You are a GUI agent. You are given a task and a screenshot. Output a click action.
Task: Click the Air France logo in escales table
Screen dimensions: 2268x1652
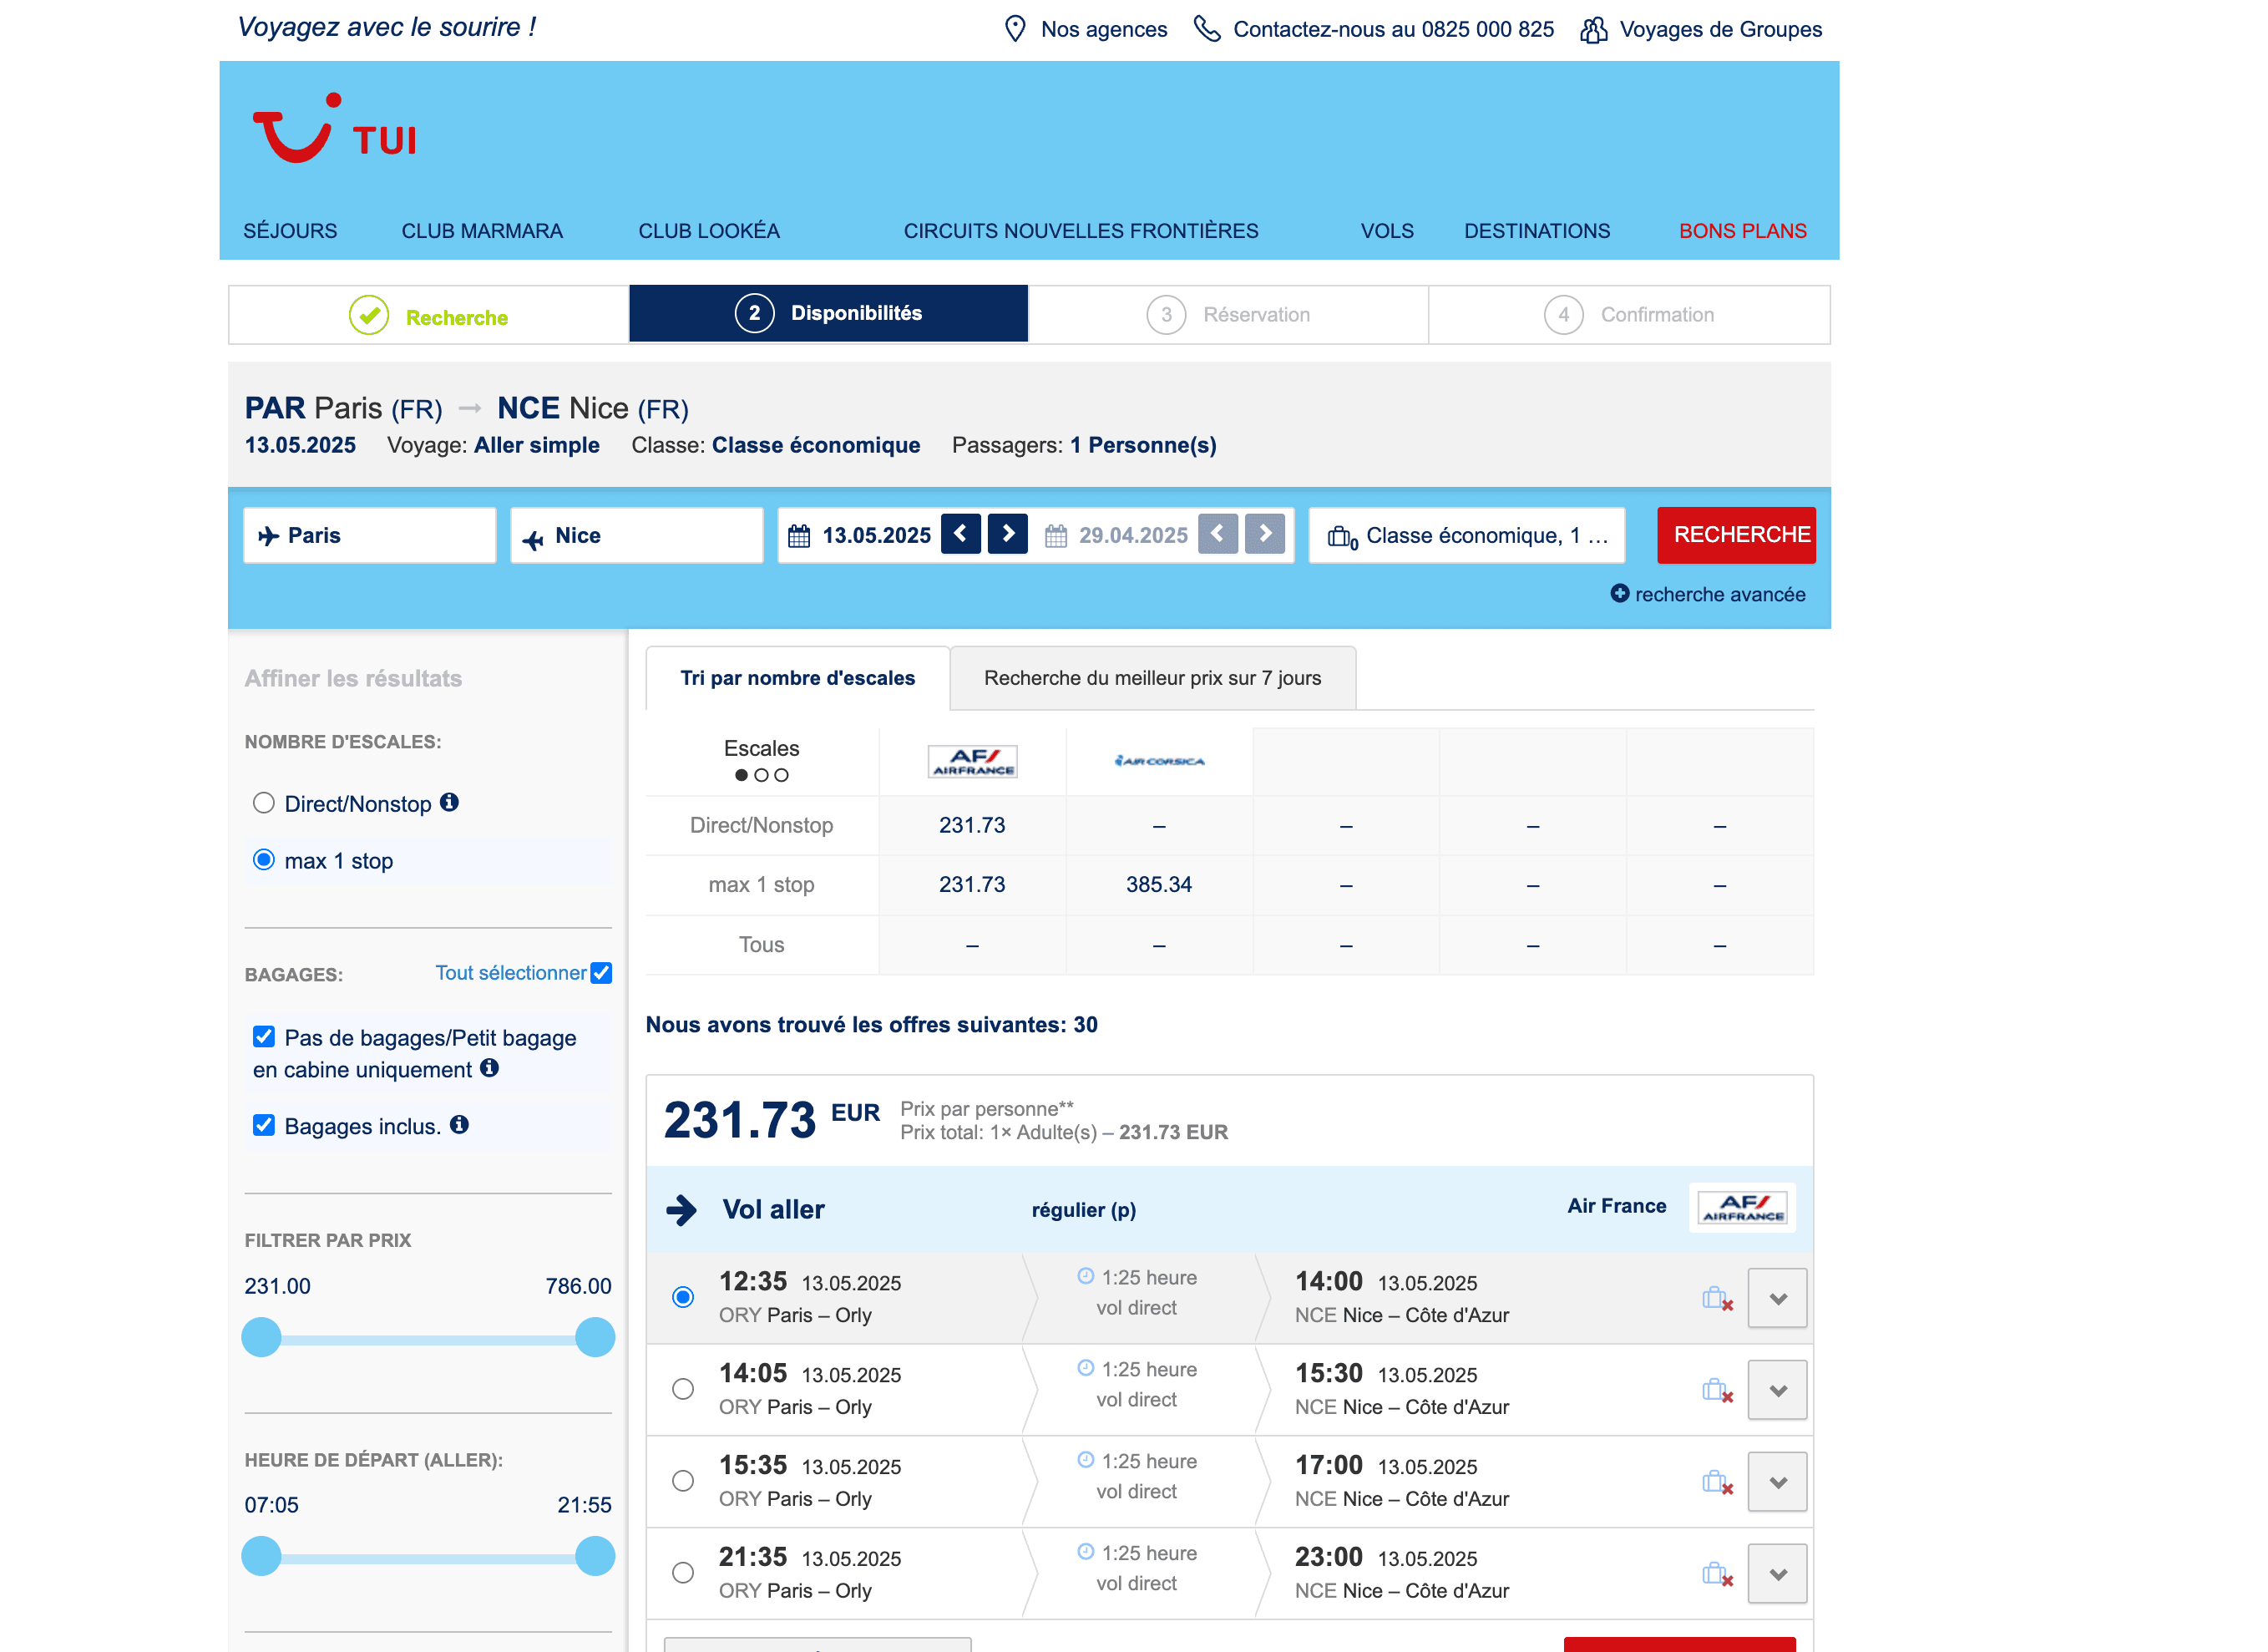click(x=972, y=762)
